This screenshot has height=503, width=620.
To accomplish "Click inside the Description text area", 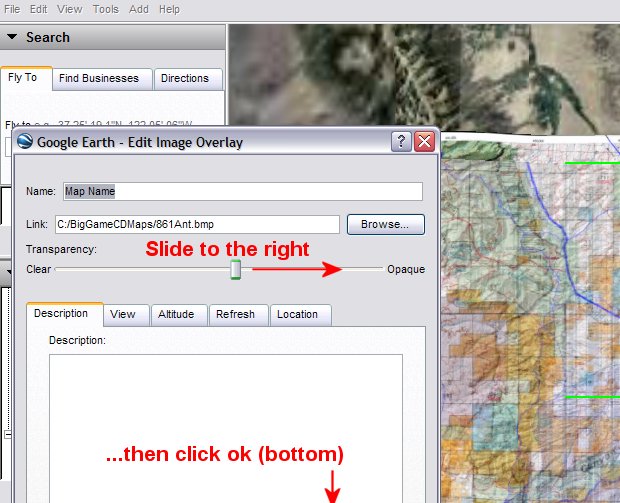I will (226, 428).
